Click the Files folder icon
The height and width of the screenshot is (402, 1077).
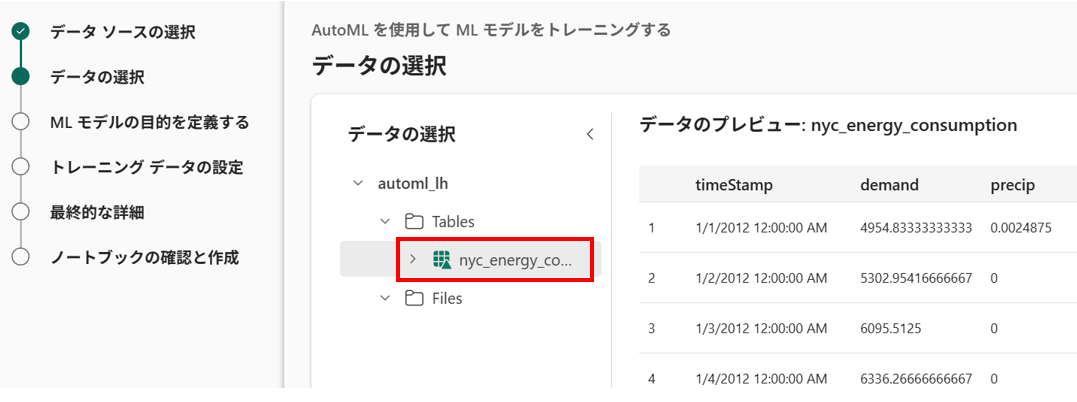[x=413, y=298]
